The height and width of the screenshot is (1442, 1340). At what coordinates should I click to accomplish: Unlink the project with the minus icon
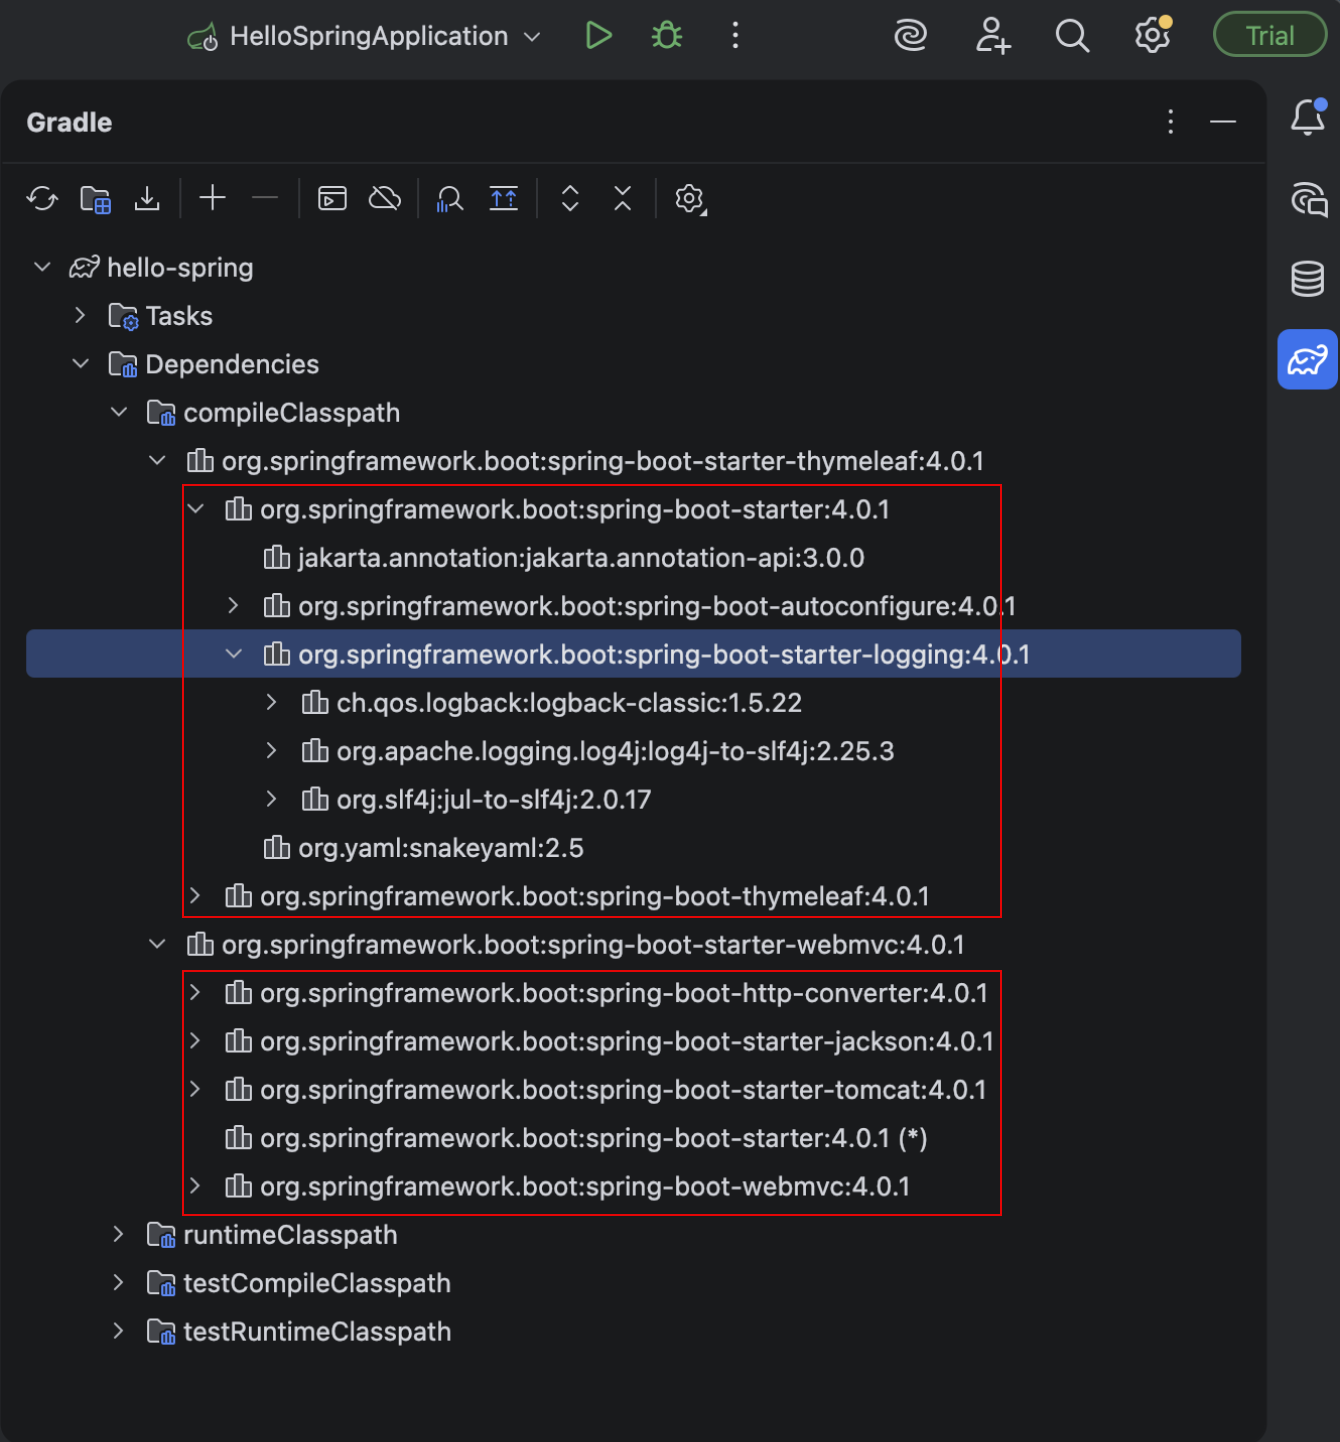point(265,198)
